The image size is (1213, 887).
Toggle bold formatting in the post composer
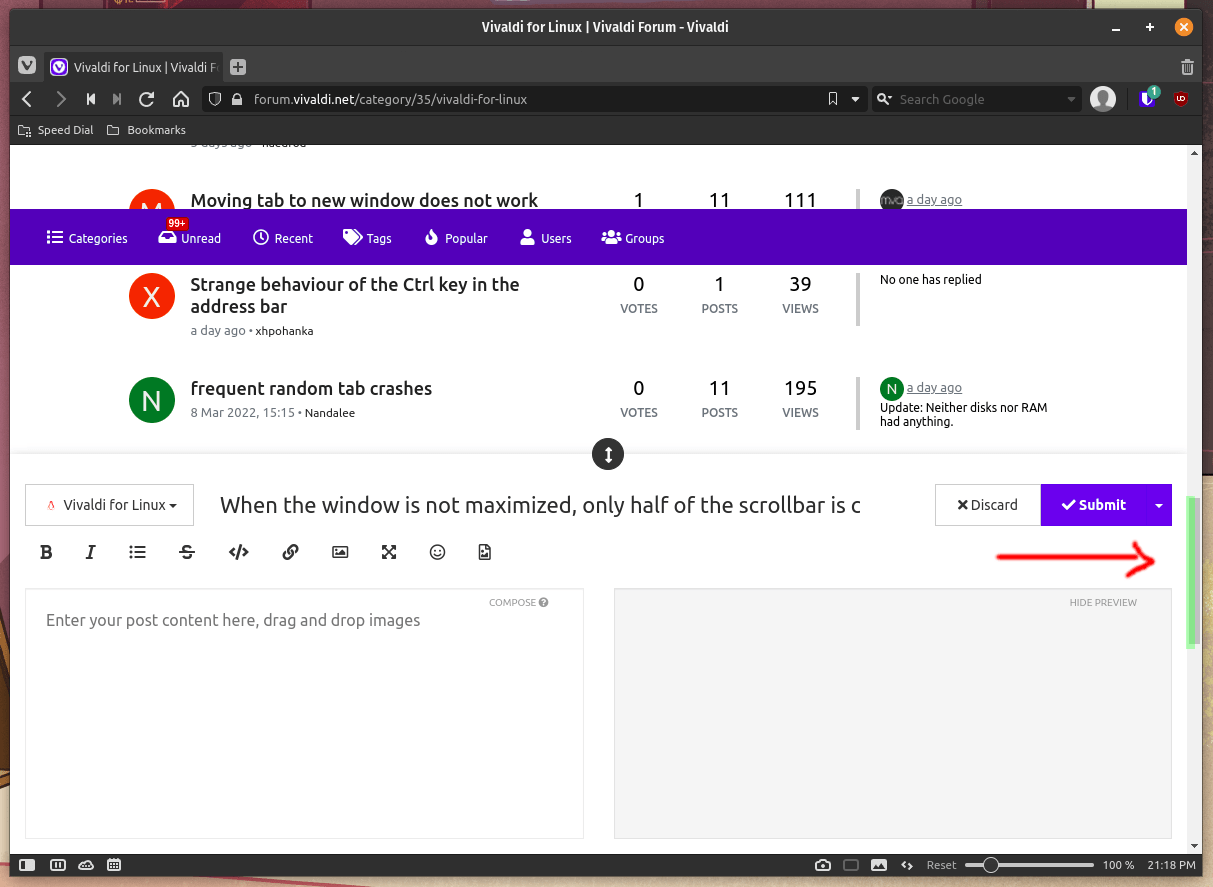point(46,552)
